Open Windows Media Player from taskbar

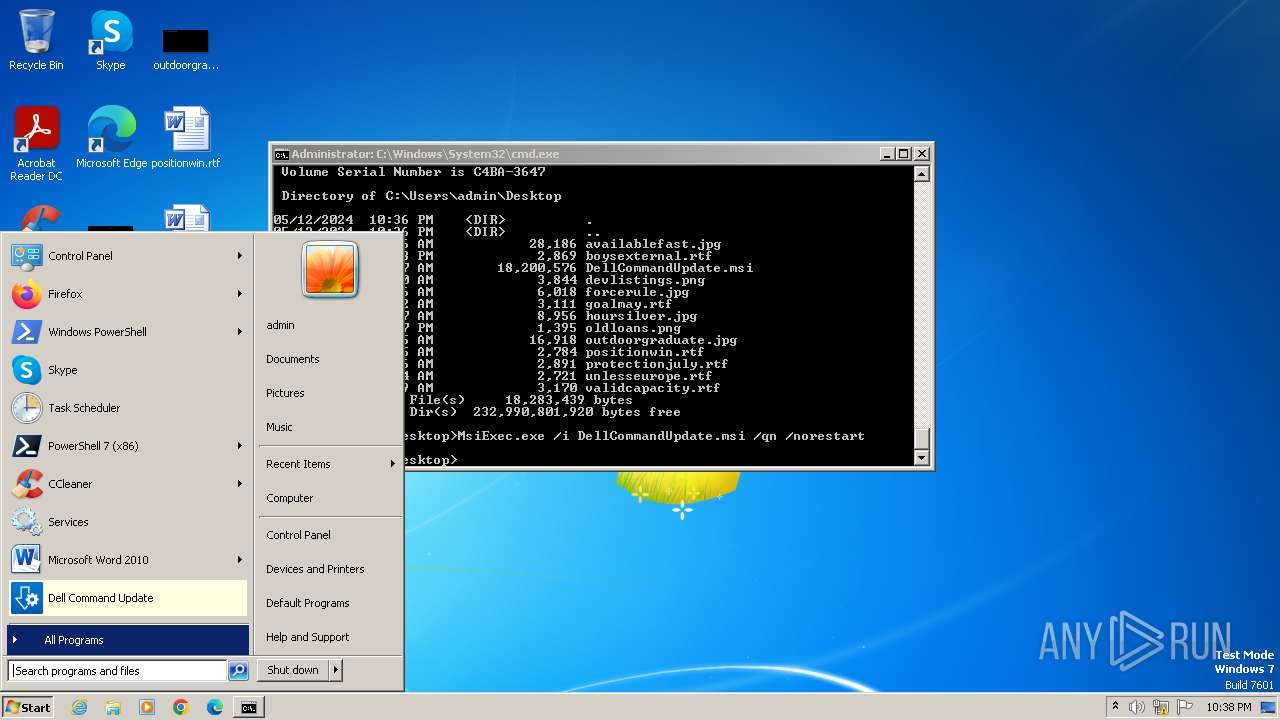pos(147,707)
